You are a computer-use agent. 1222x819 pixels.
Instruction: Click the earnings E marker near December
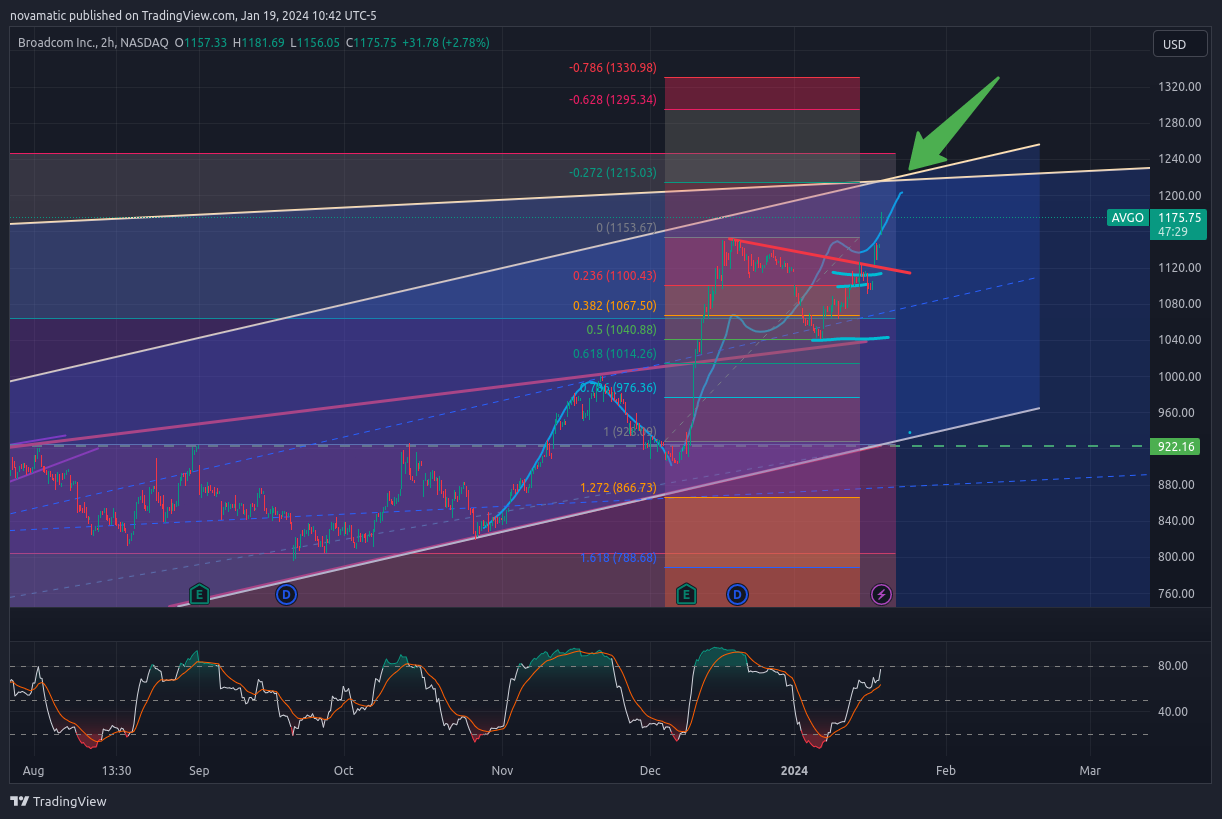686,594
